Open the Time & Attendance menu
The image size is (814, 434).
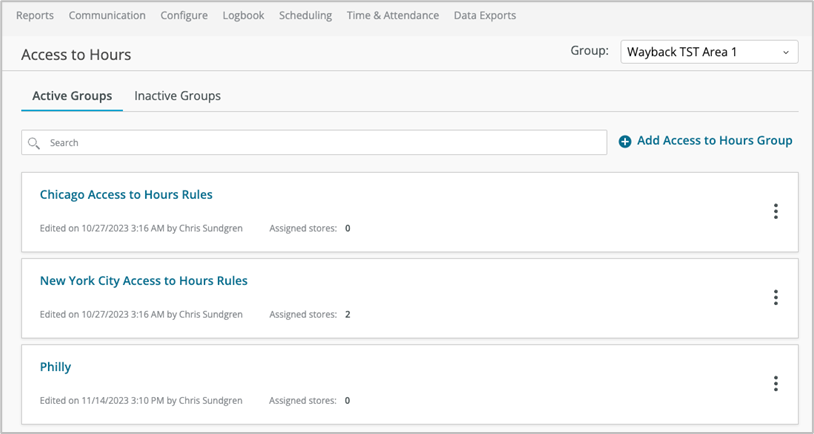[x=392, y=15]
